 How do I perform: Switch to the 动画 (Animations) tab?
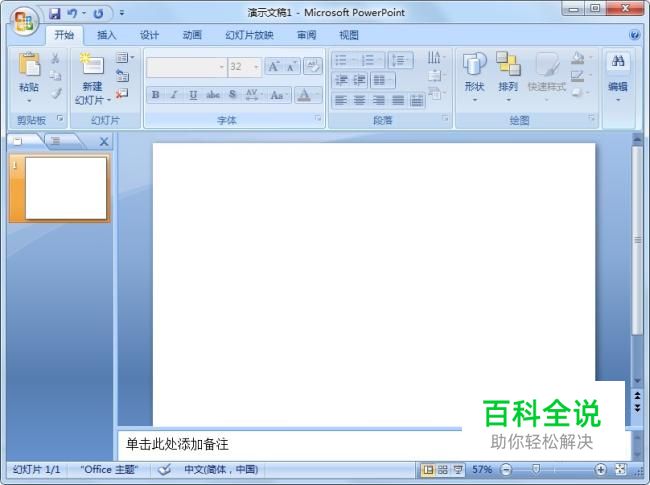coord(192,35)
